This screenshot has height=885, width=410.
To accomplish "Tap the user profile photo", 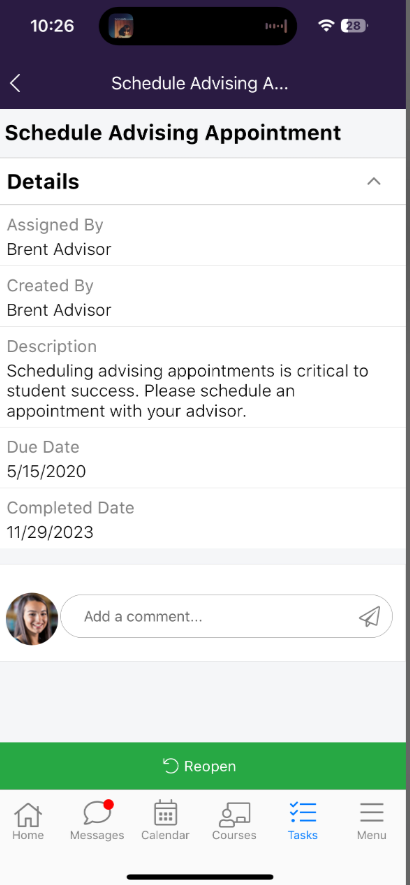I will [32, 619].
